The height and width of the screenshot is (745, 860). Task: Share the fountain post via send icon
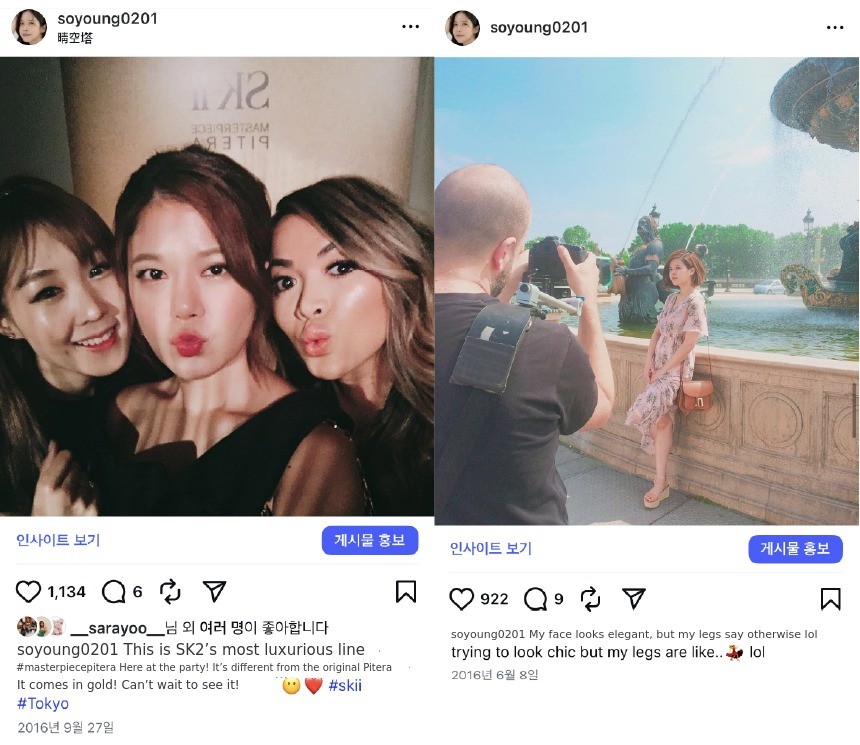coord(633,599)
